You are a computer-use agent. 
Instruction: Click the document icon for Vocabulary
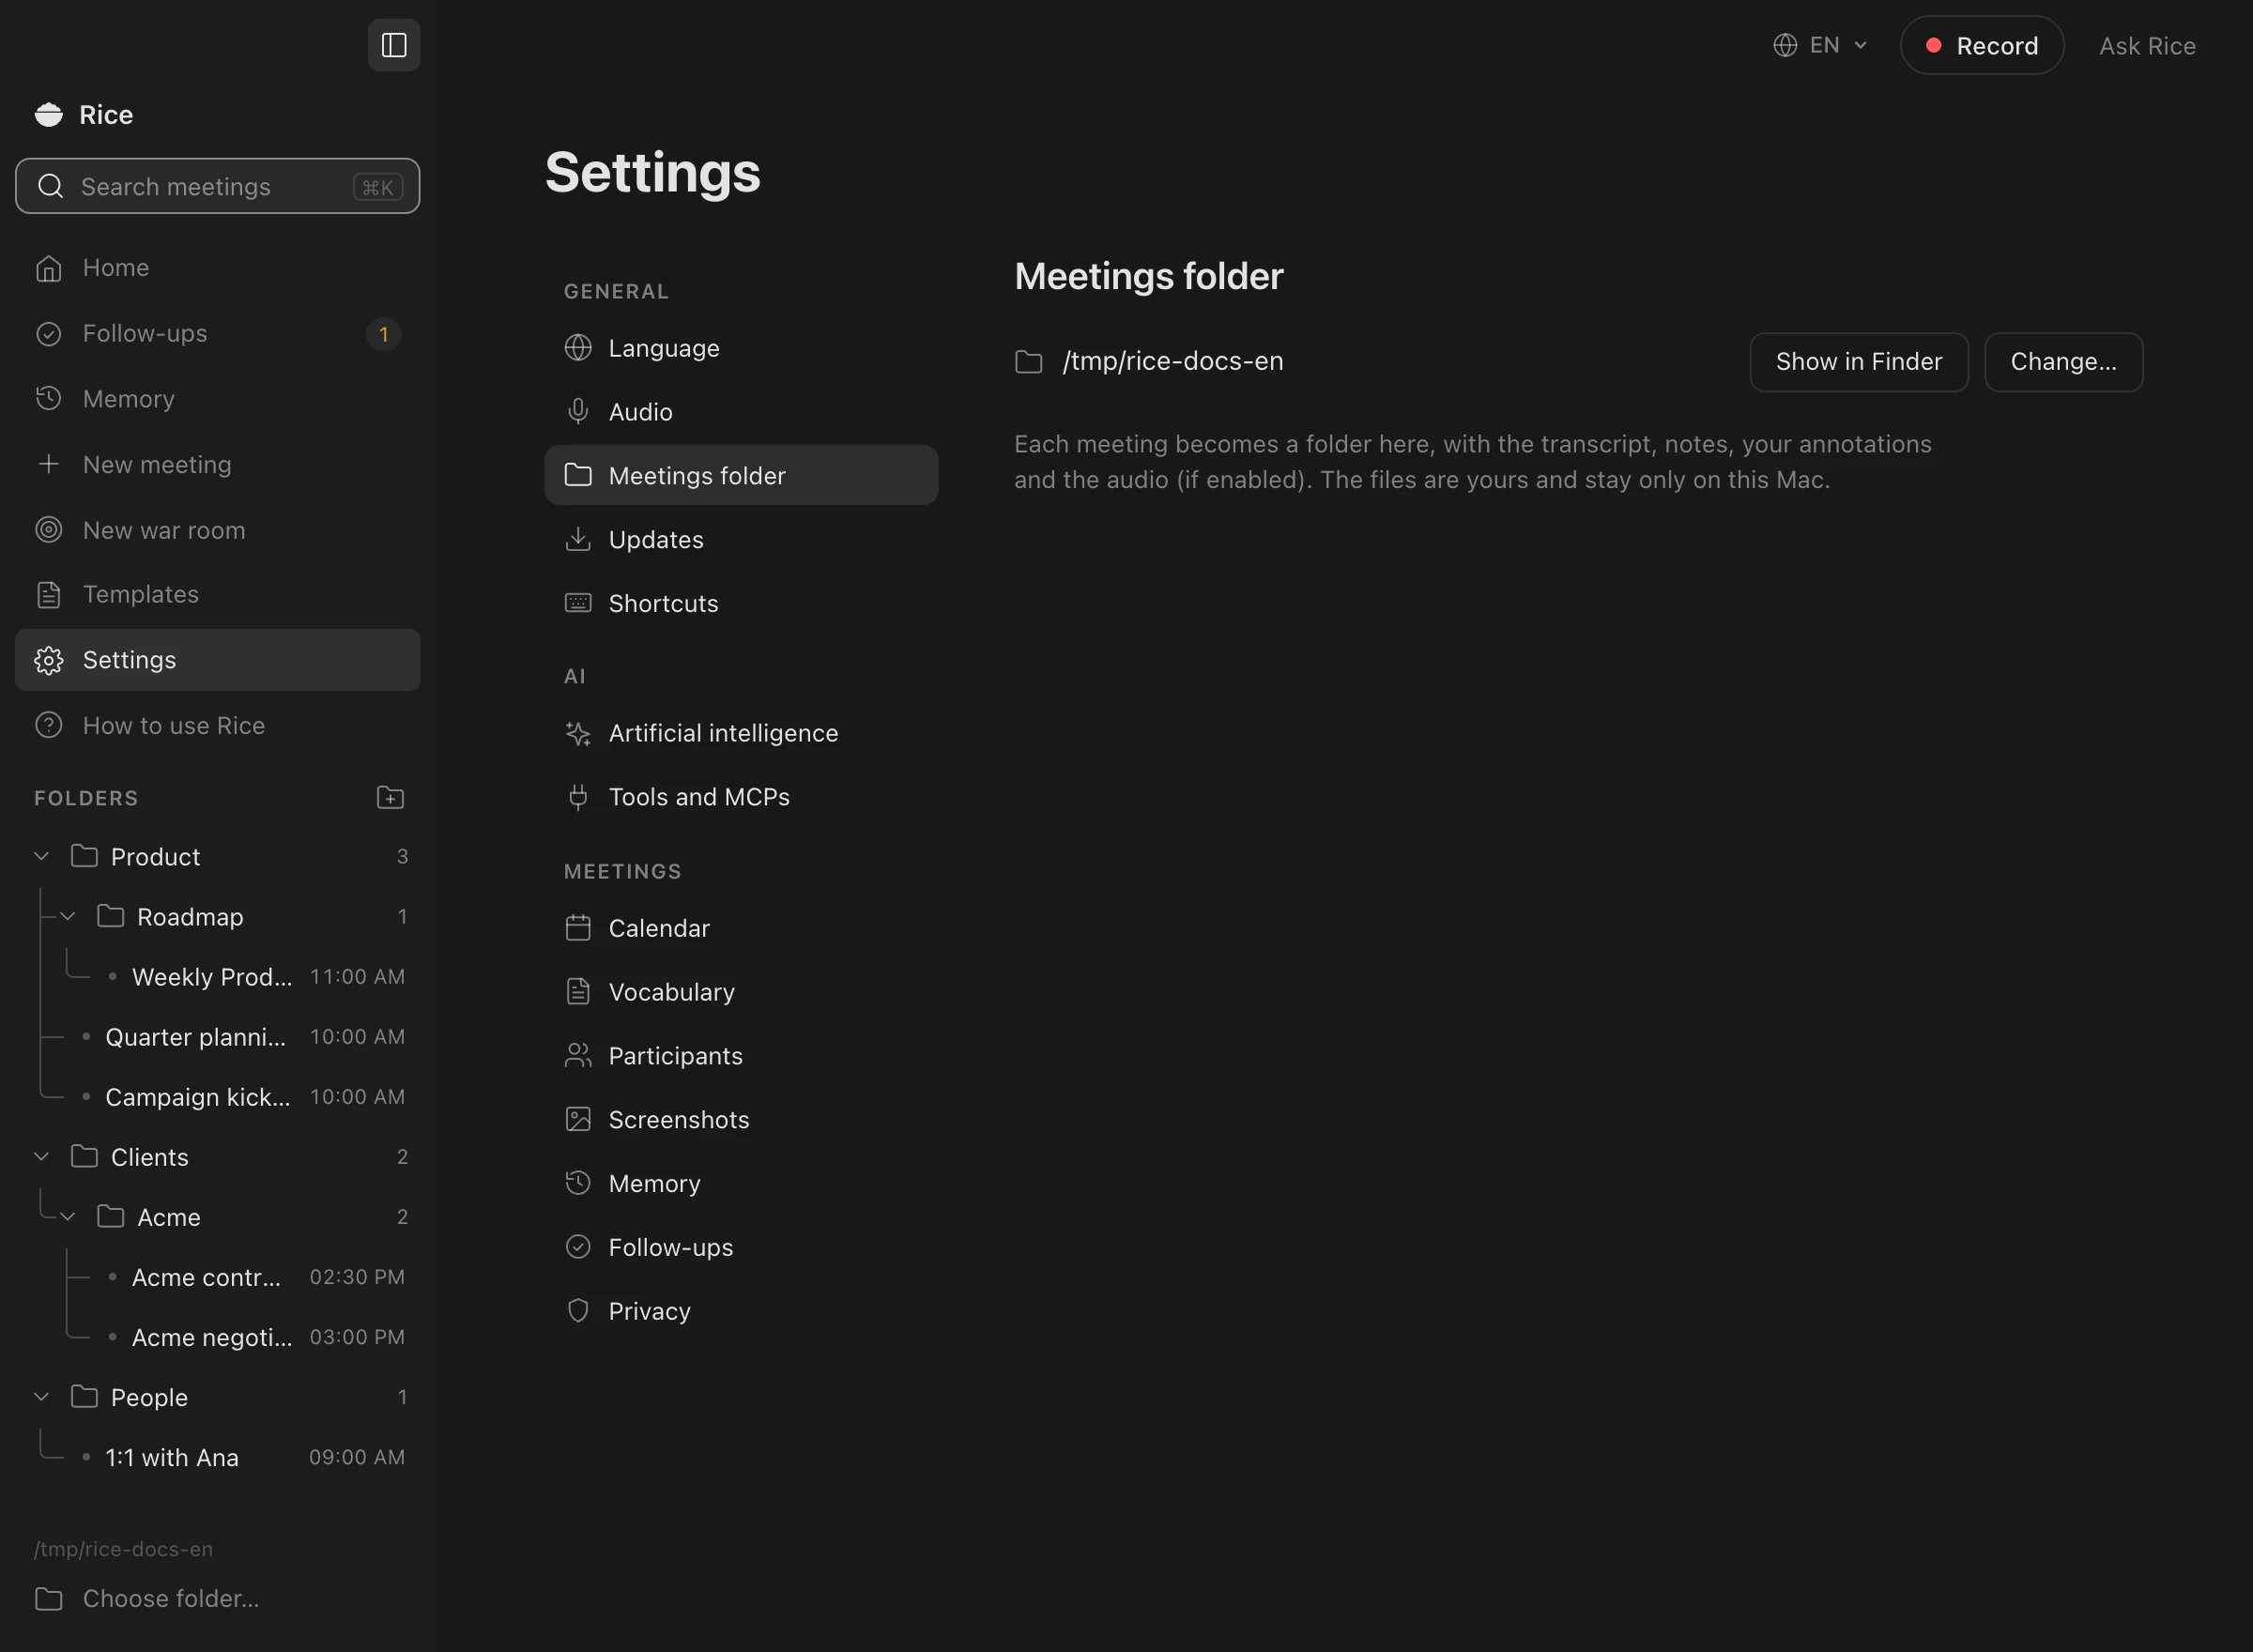578,992
